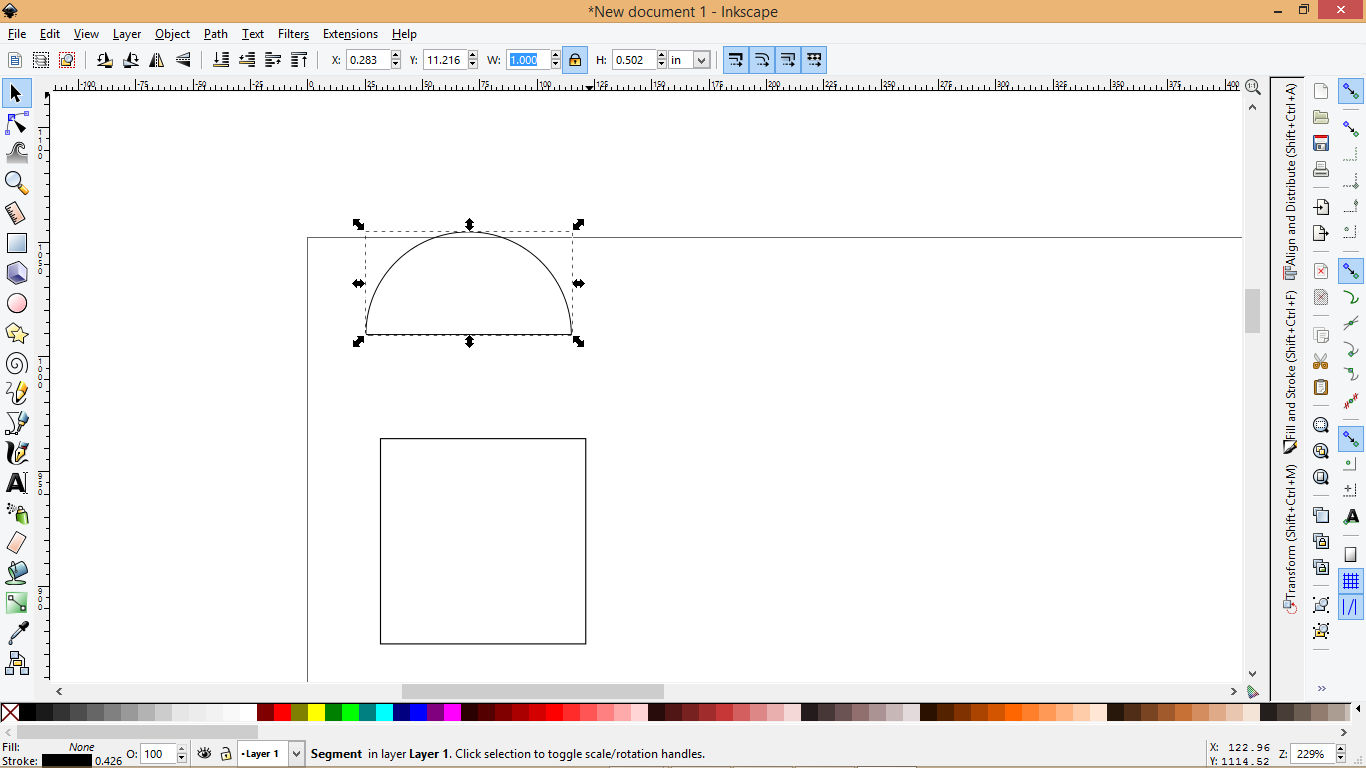Image resolution: width=1366 pixels, height=768 pixels.
Task: Select the Node editing tool
Action: point(16,123)
